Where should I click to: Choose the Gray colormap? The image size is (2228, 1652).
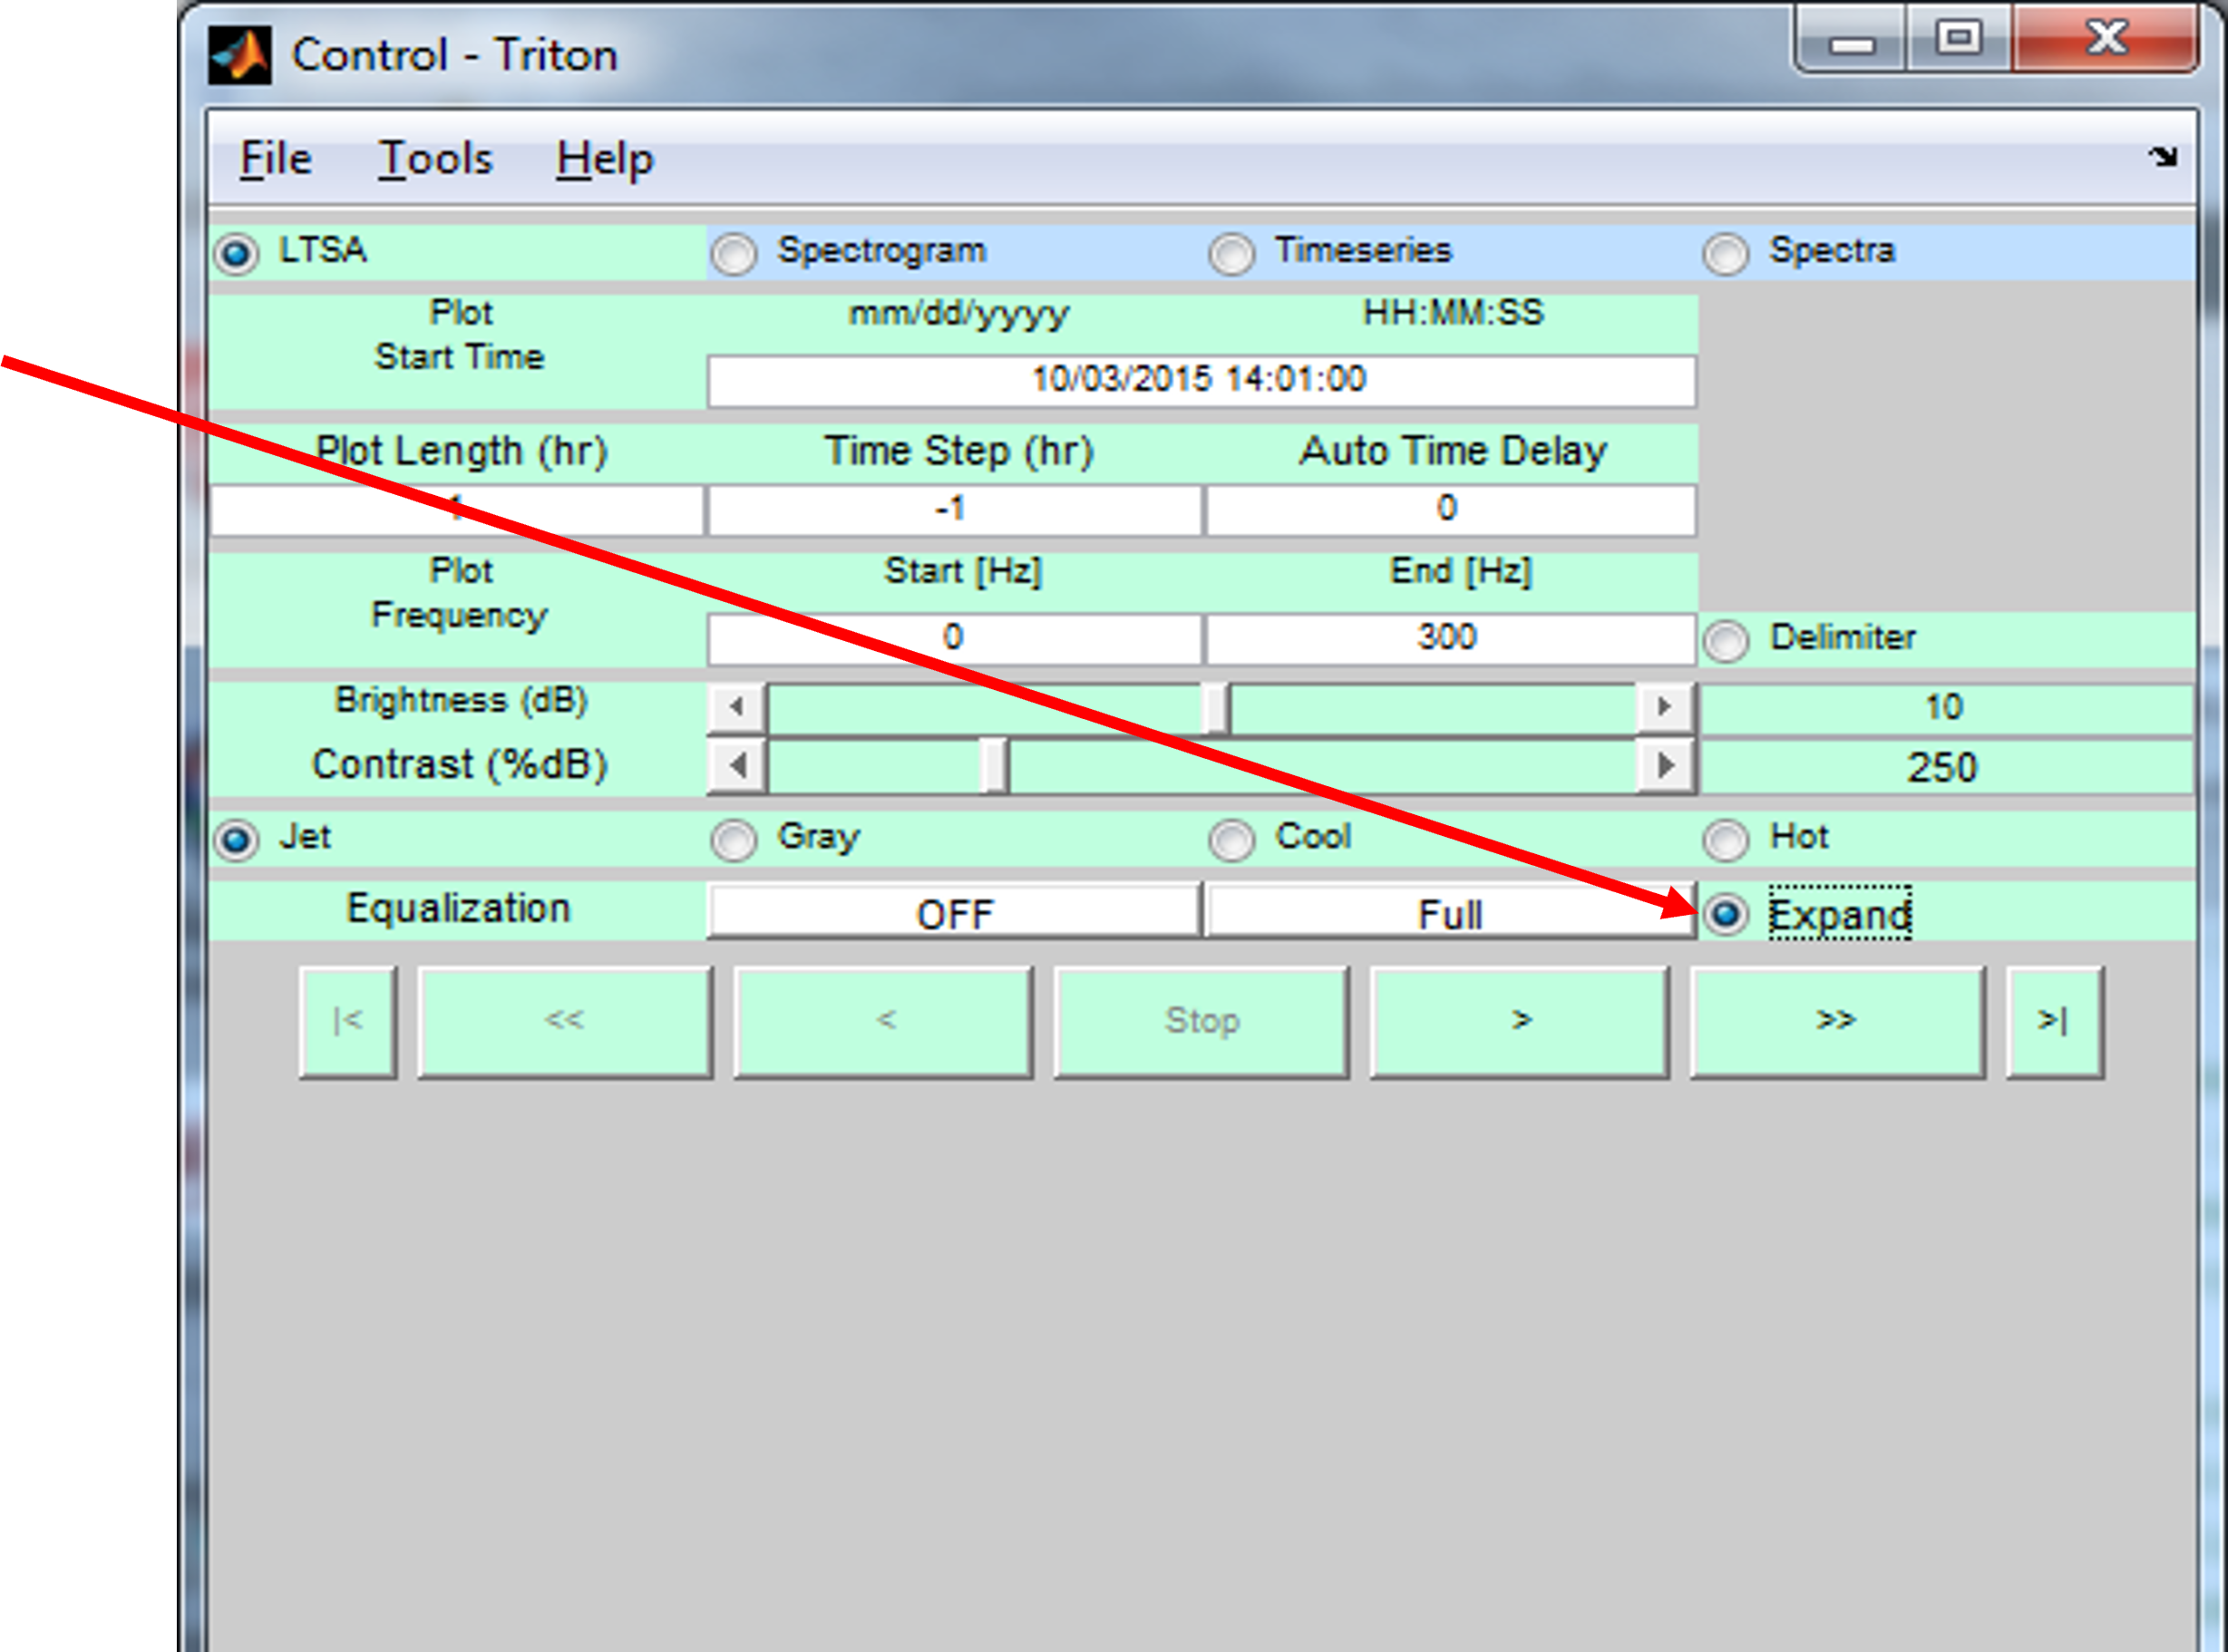pos(734,840)
